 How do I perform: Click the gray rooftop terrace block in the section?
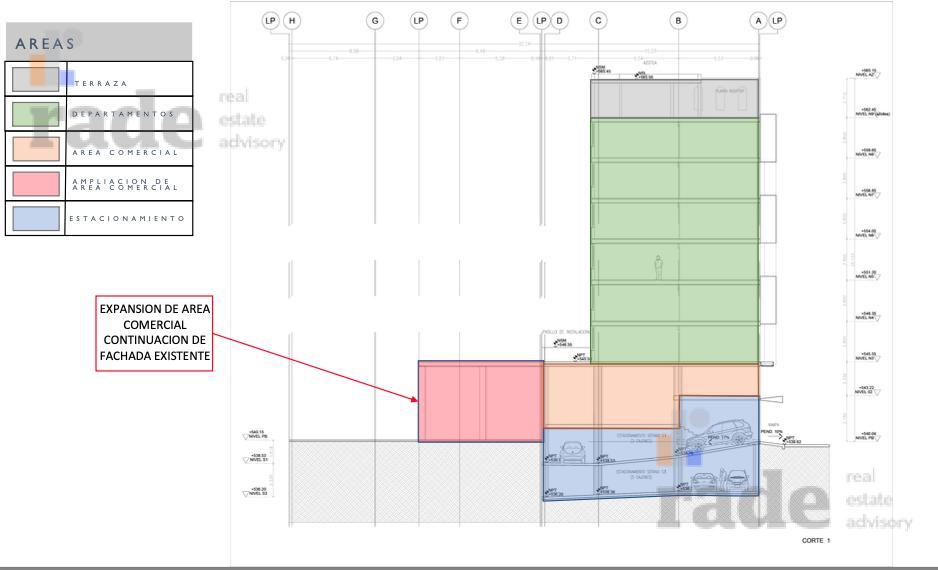(x=674, y=99)
